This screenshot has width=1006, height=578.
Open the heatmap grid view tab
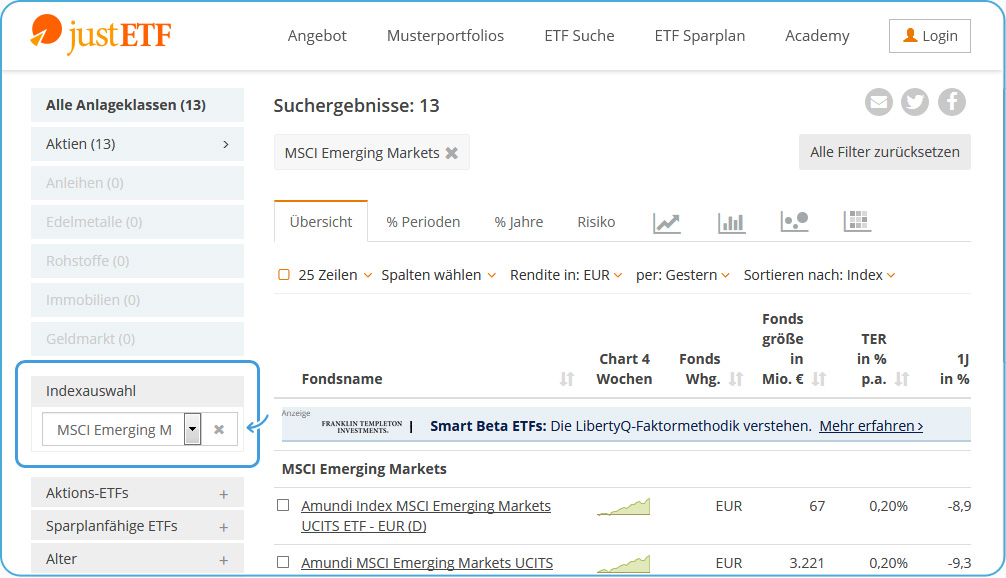(x=857, y=221)
